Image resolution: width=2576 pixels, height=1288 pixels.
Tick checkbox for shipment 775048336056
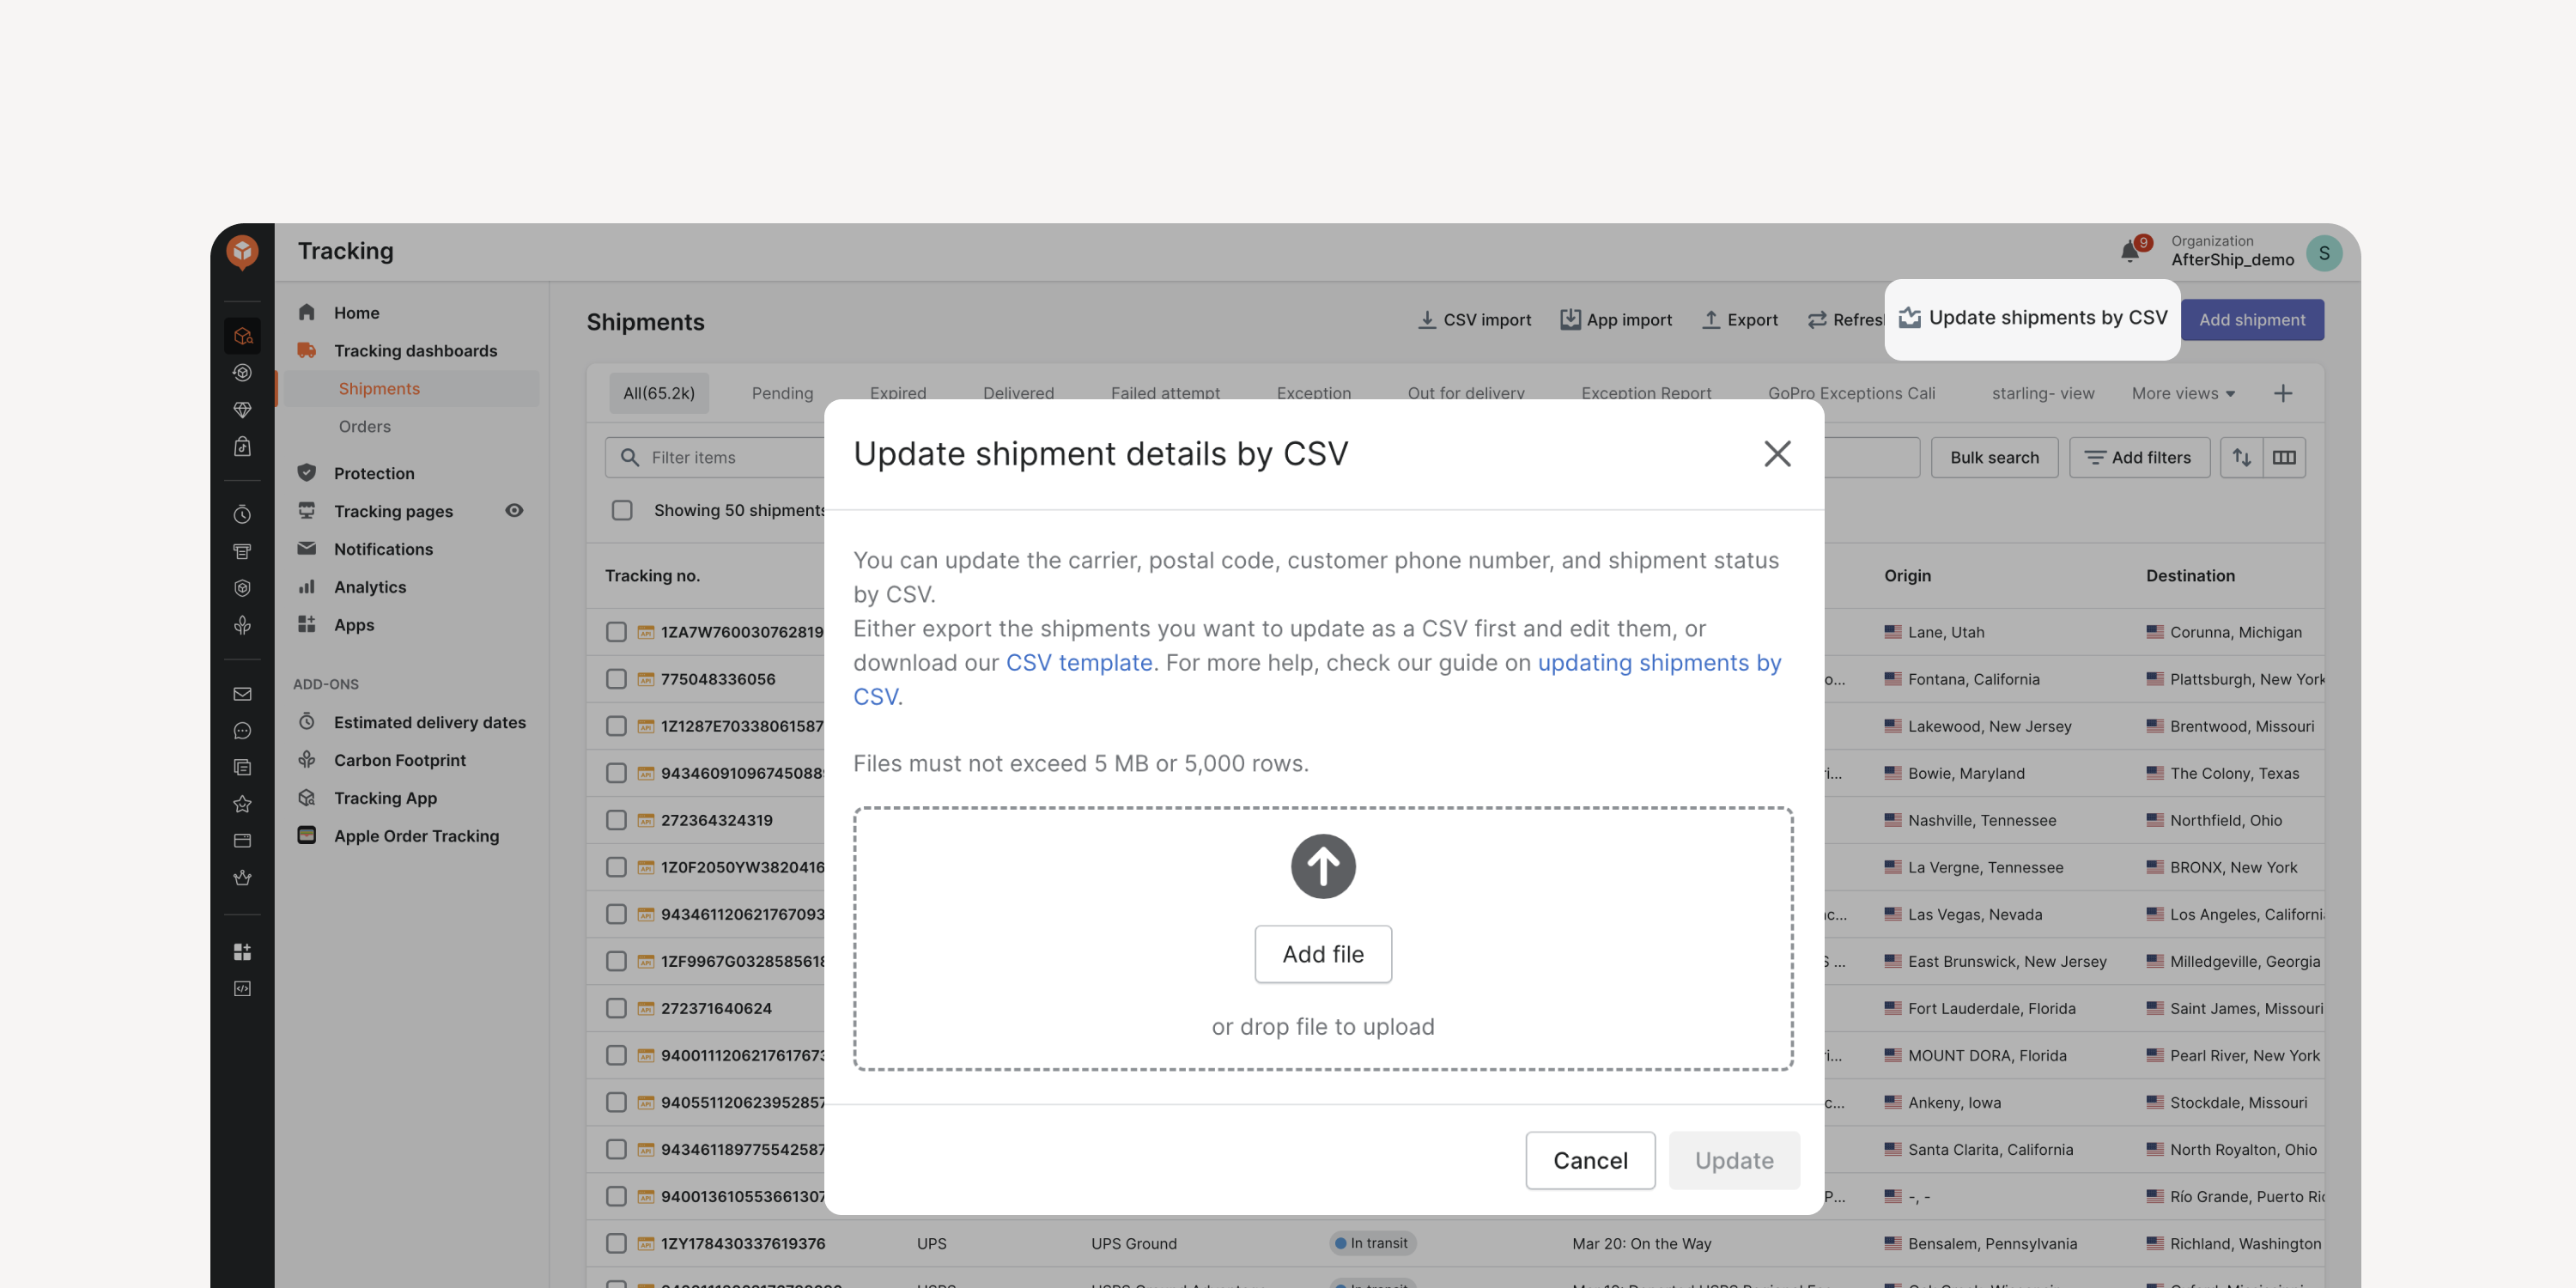[x=616, y=679]
